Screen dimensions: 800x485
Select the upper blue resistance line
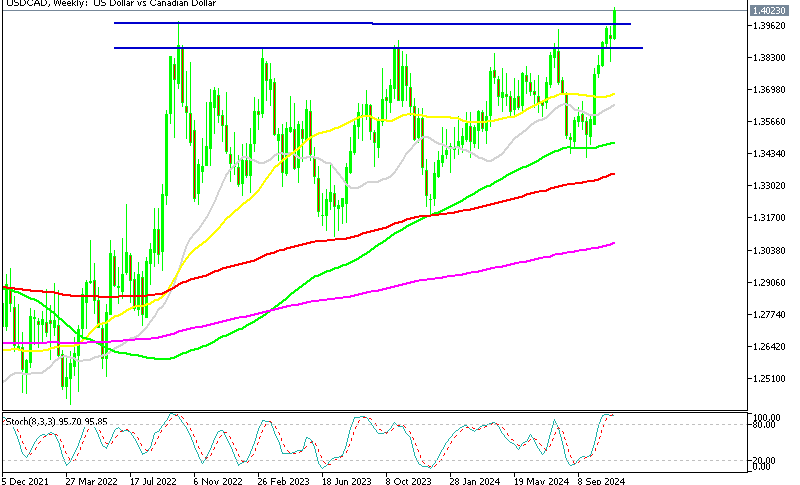coord(372,23)
